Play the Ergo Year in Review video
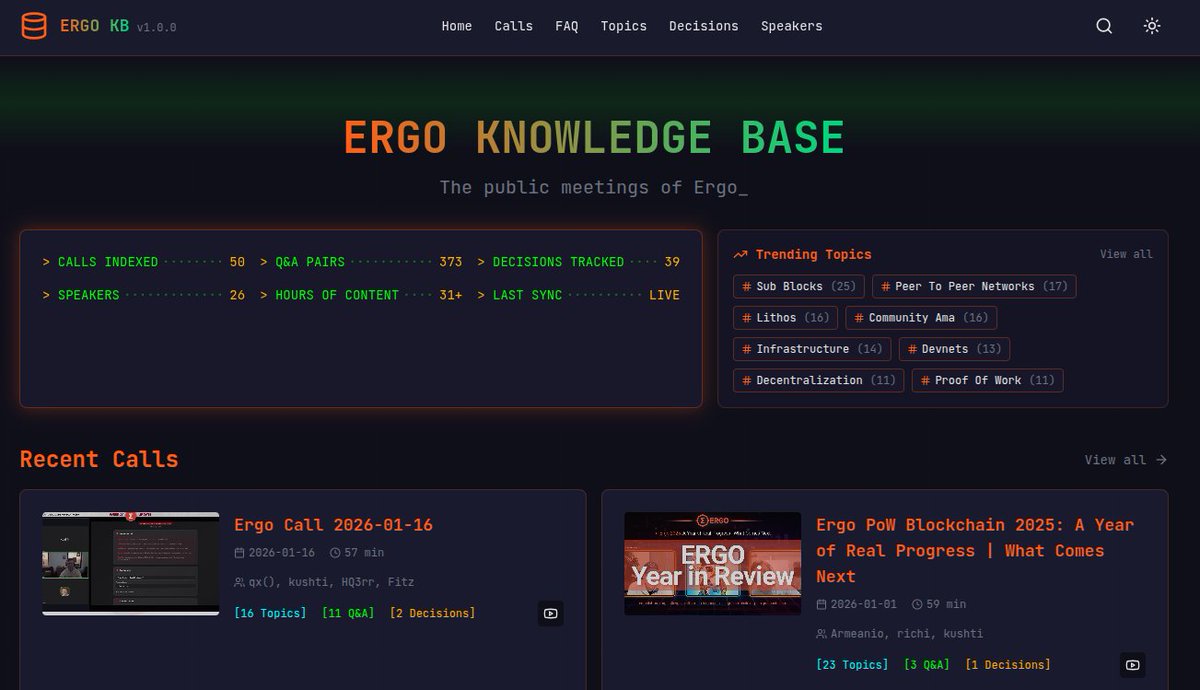 coord(1131,664)
